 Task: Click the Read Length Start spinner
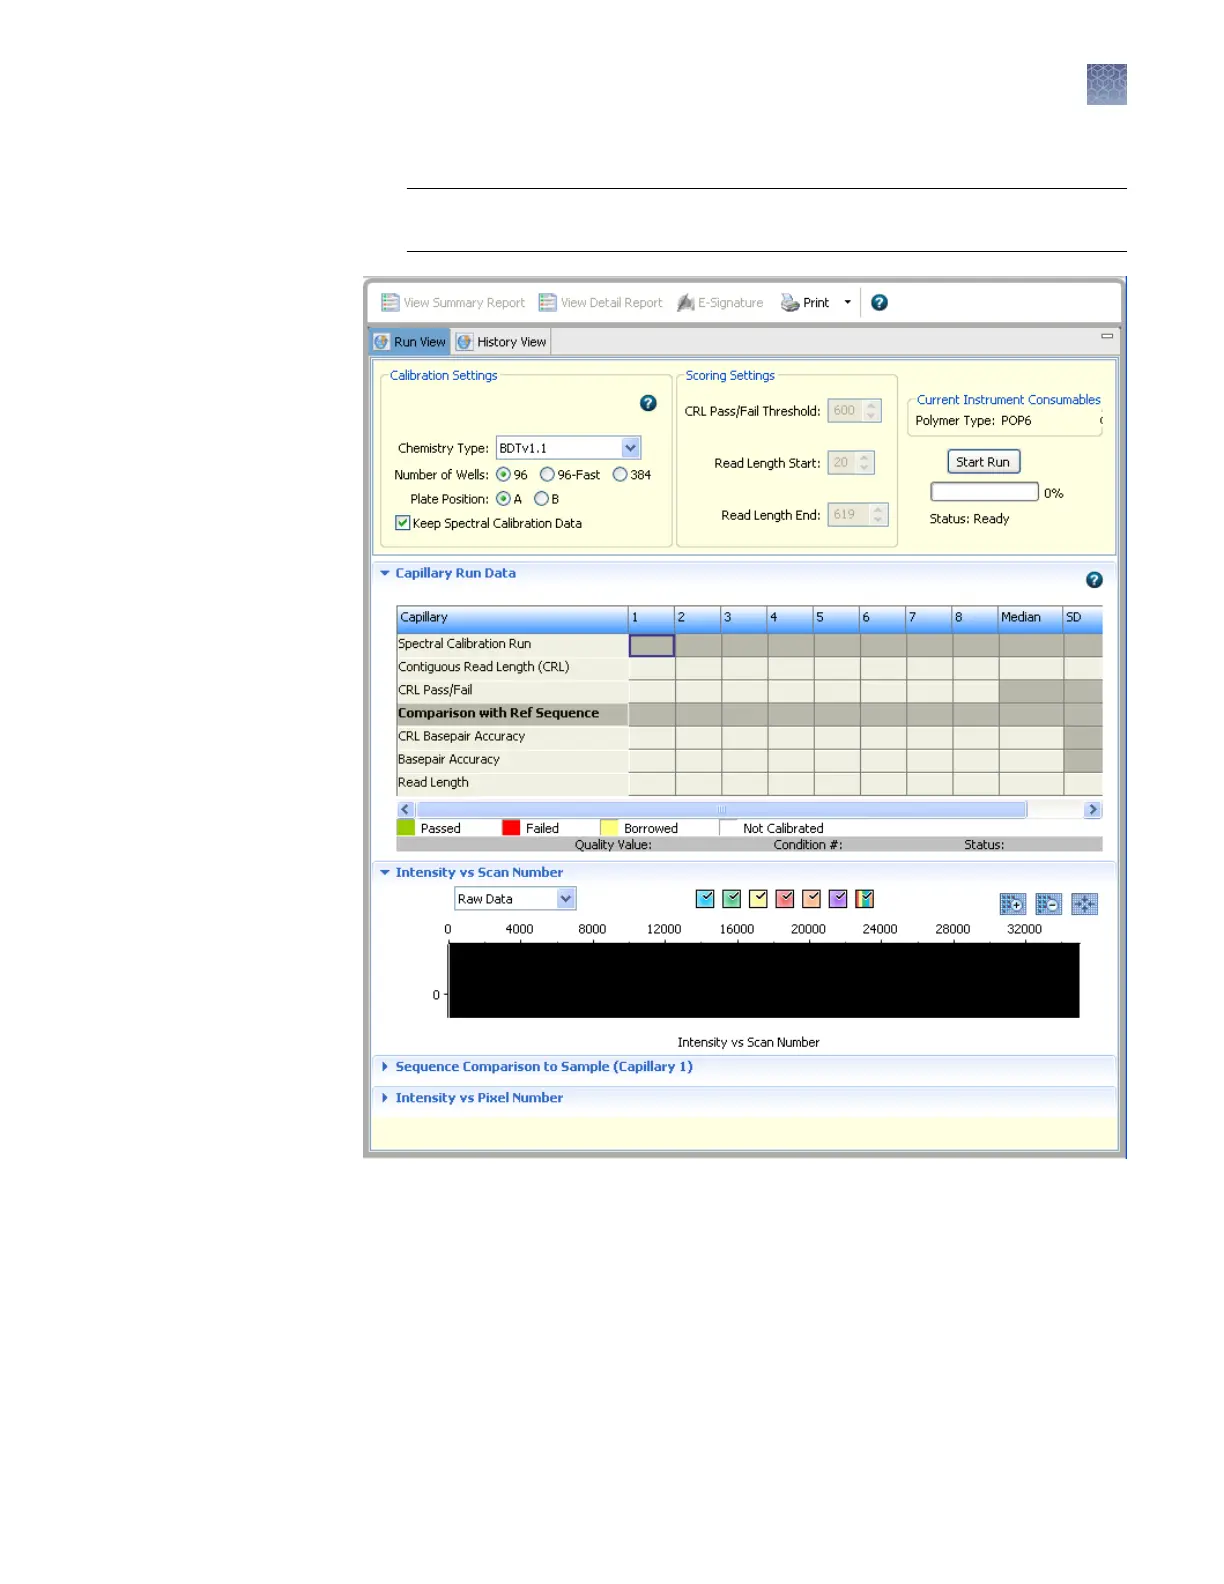click(x=851, y=463)
